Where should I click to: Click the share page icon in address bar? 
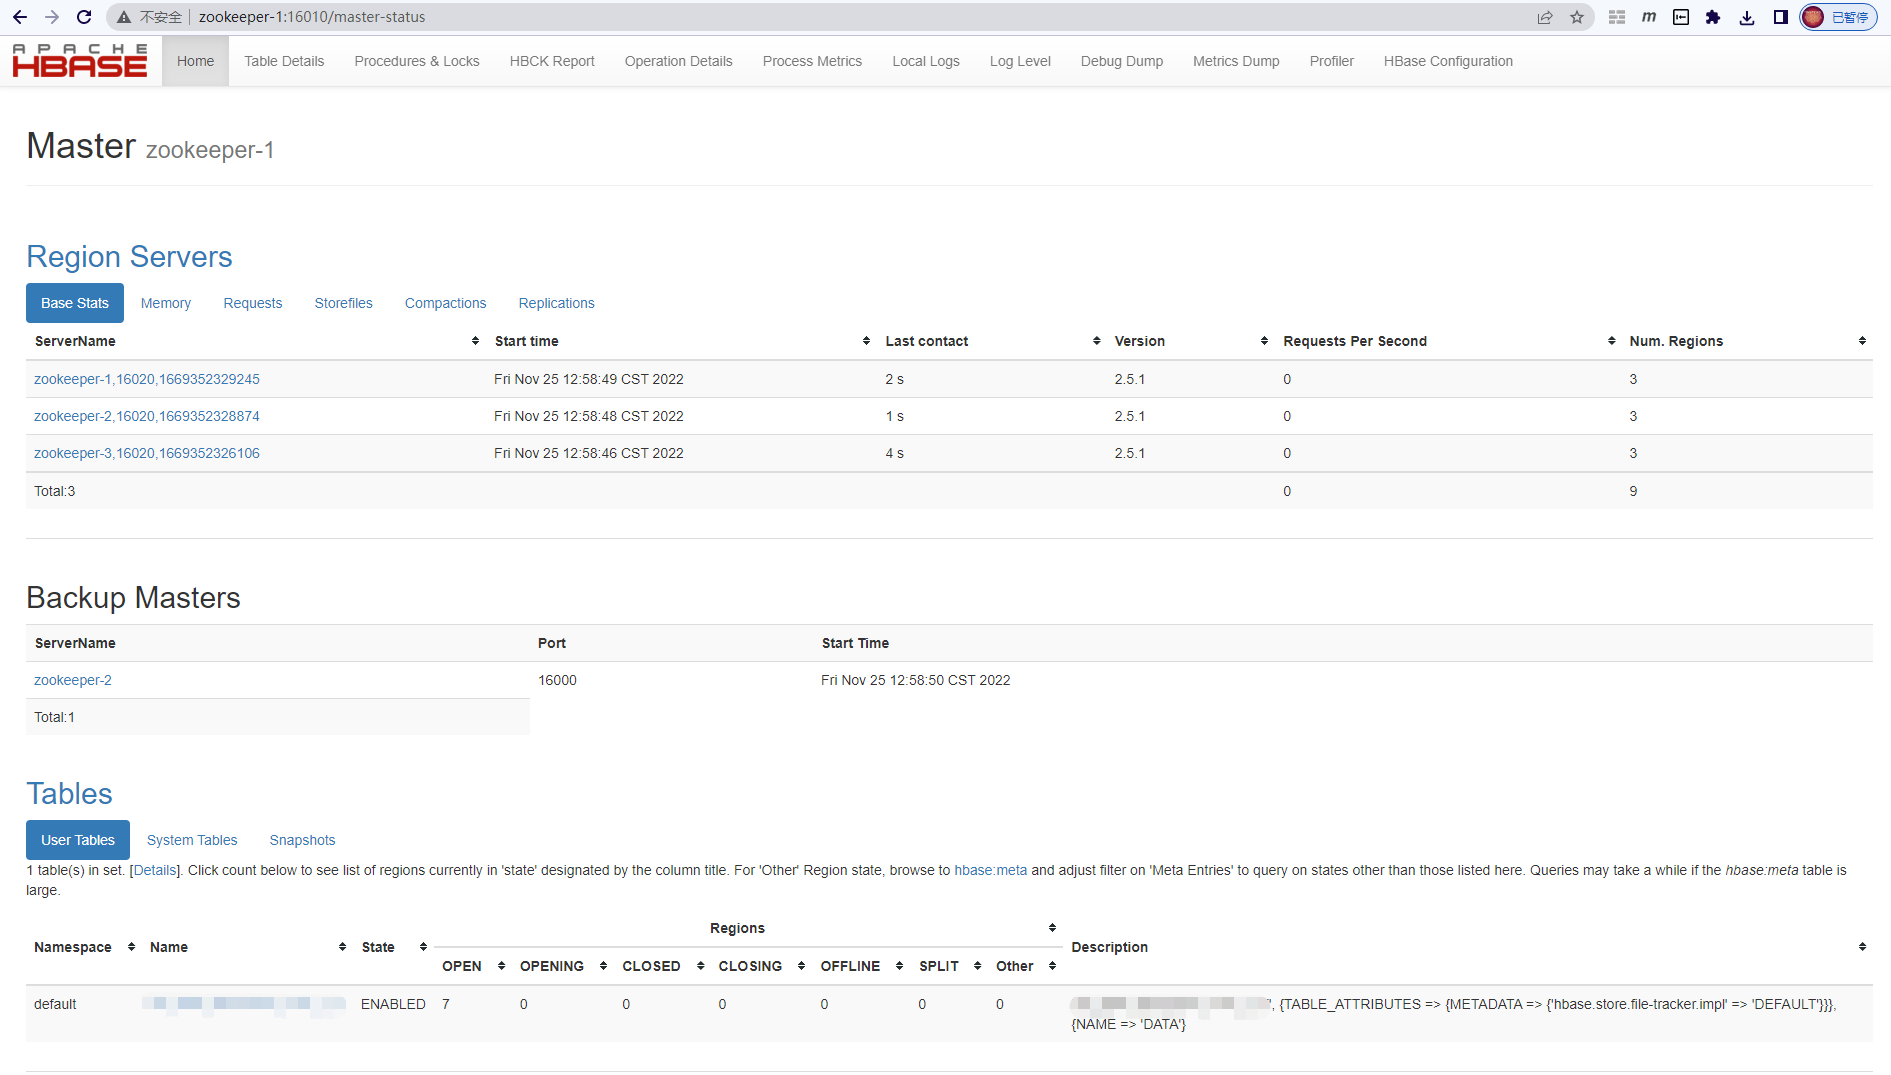[1545, 17]
